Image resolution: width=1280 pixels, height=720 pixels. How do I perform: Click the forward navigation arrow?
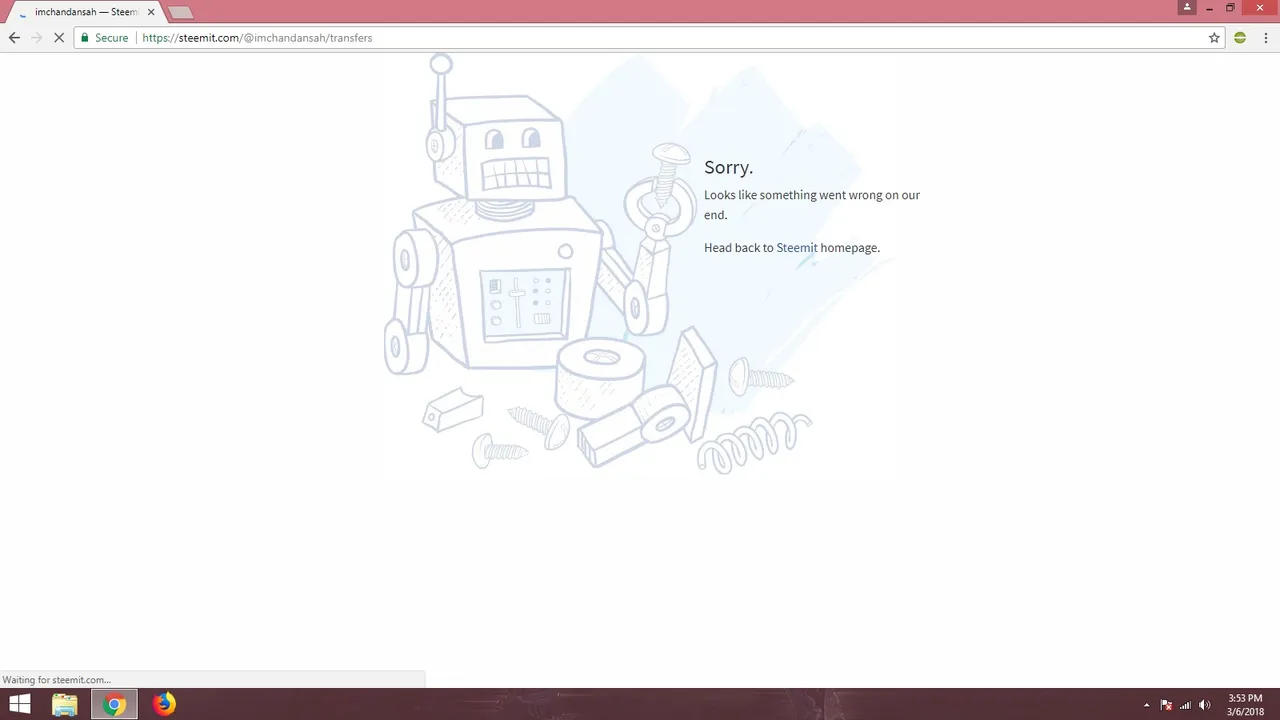(x=37, y=38)
